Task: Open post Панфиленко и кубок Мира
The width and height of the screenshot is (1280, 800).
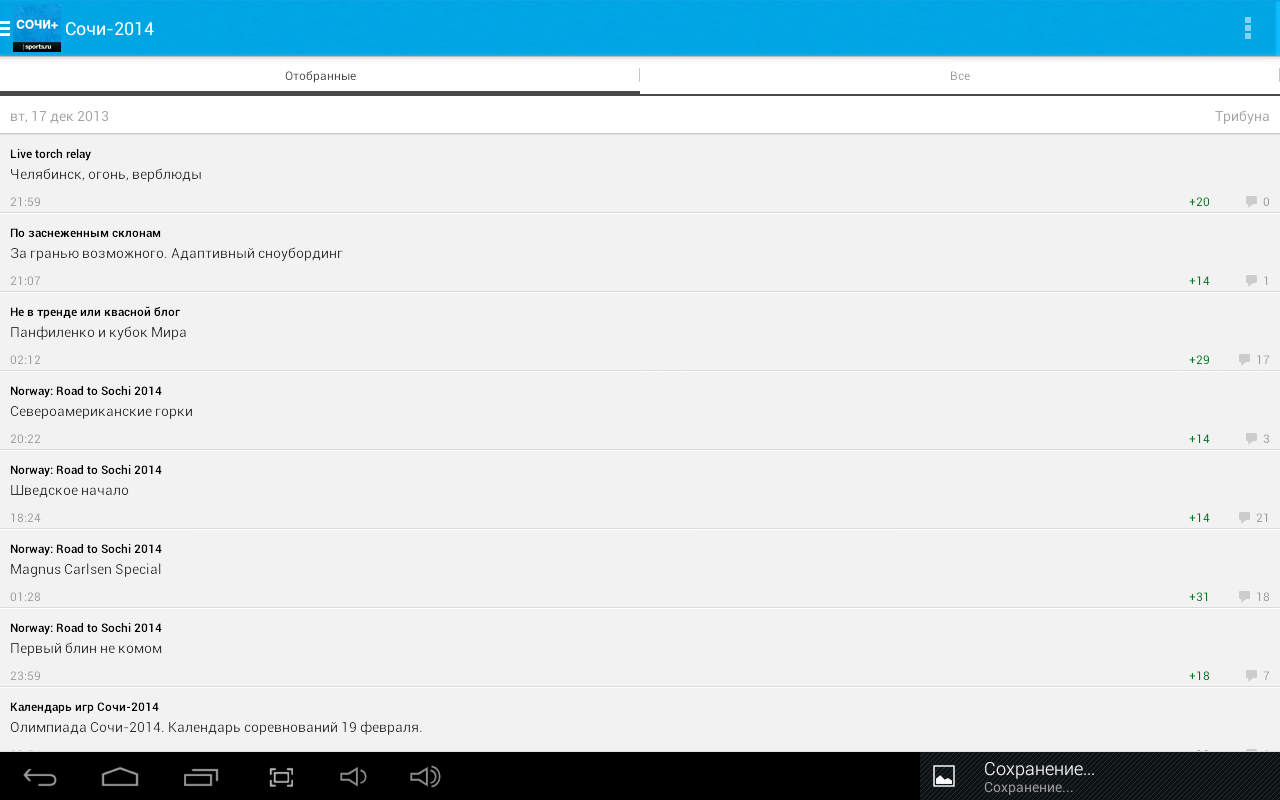Action: point(640,331)
